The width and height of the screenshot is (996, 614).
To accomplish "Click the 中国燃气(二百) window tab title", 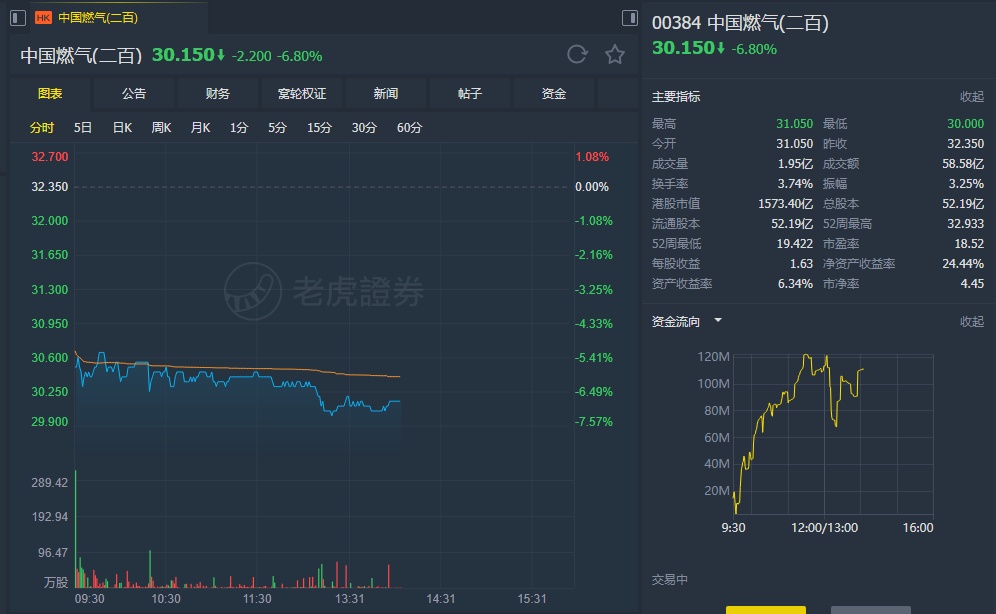I will click(x=98, y=18).
